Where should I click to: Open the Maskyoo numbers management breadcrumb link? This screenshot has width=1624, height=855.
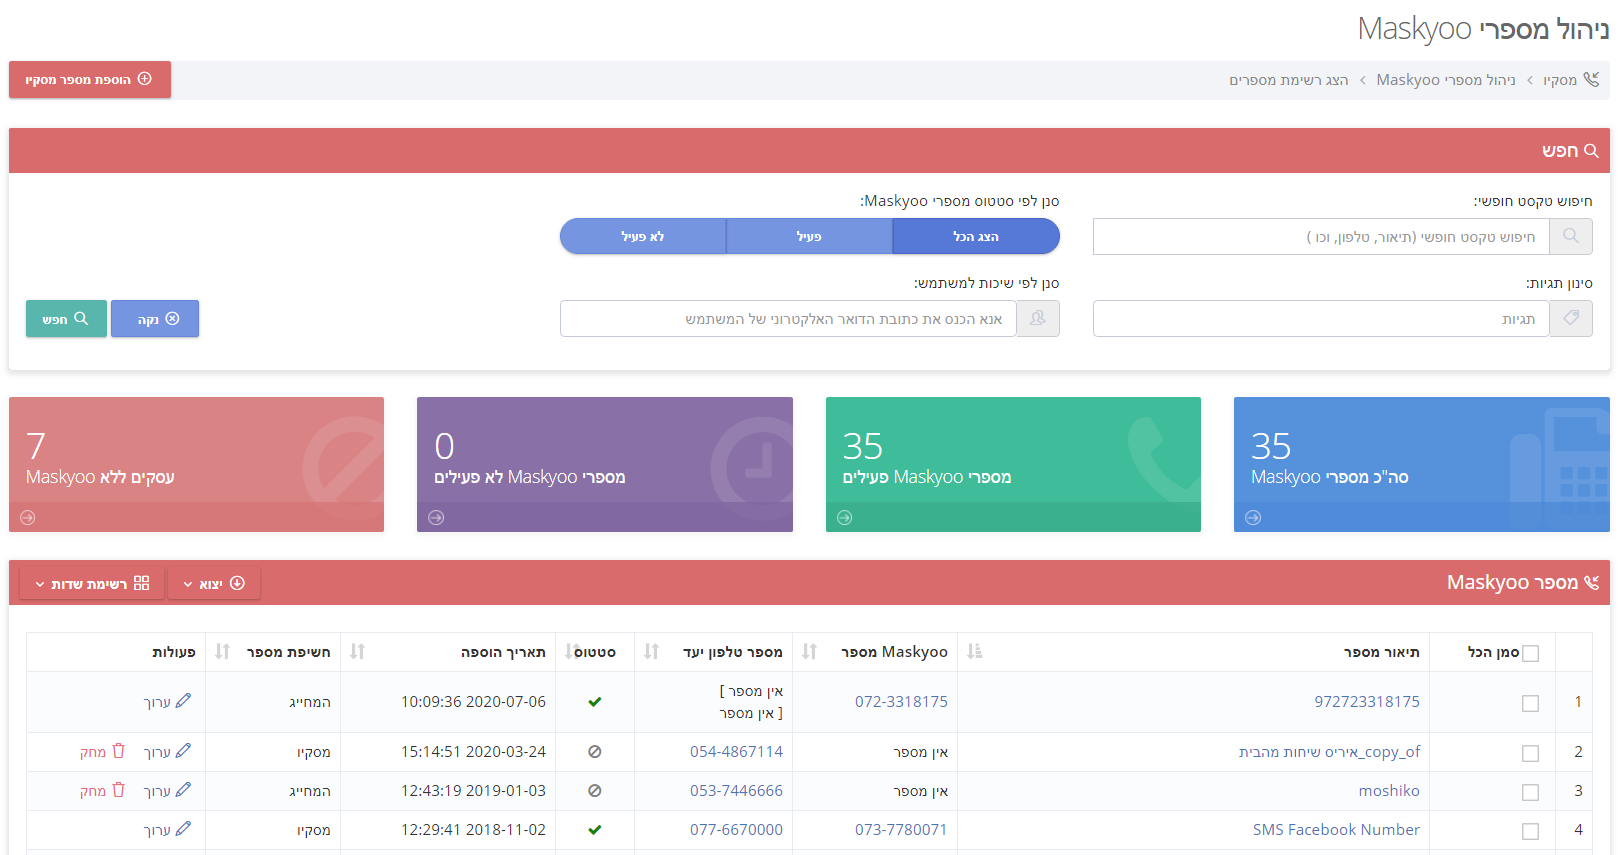[1446, 80]
